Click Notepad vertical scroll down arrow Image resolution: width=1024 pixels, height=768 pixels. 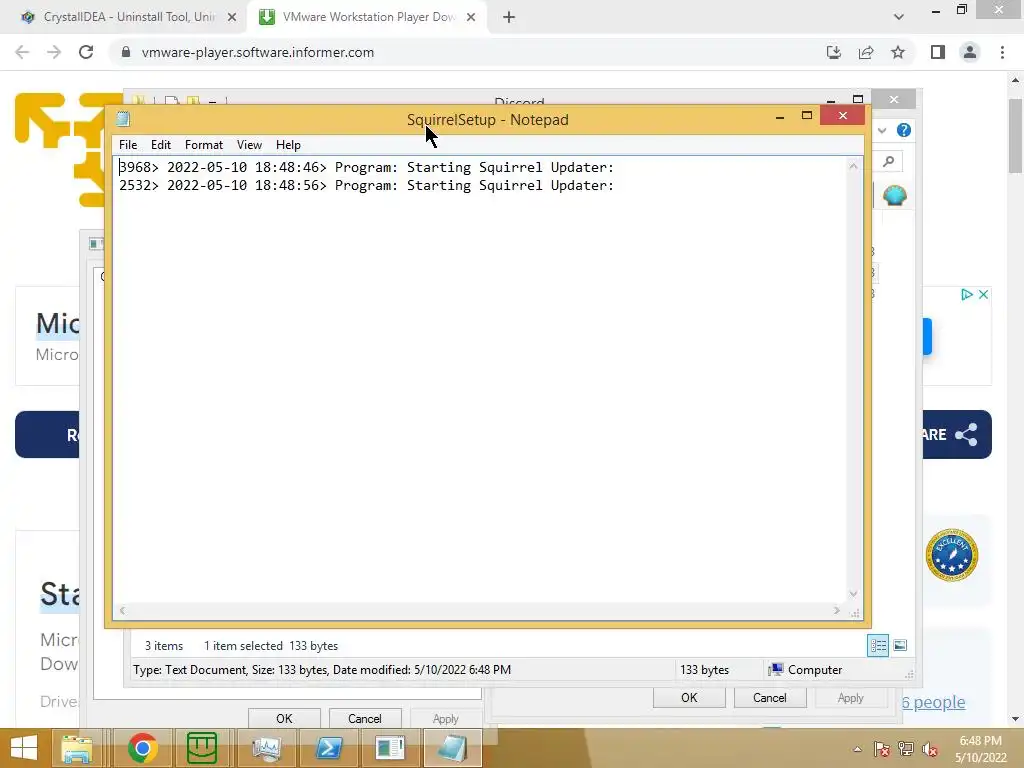coord(854,594)
